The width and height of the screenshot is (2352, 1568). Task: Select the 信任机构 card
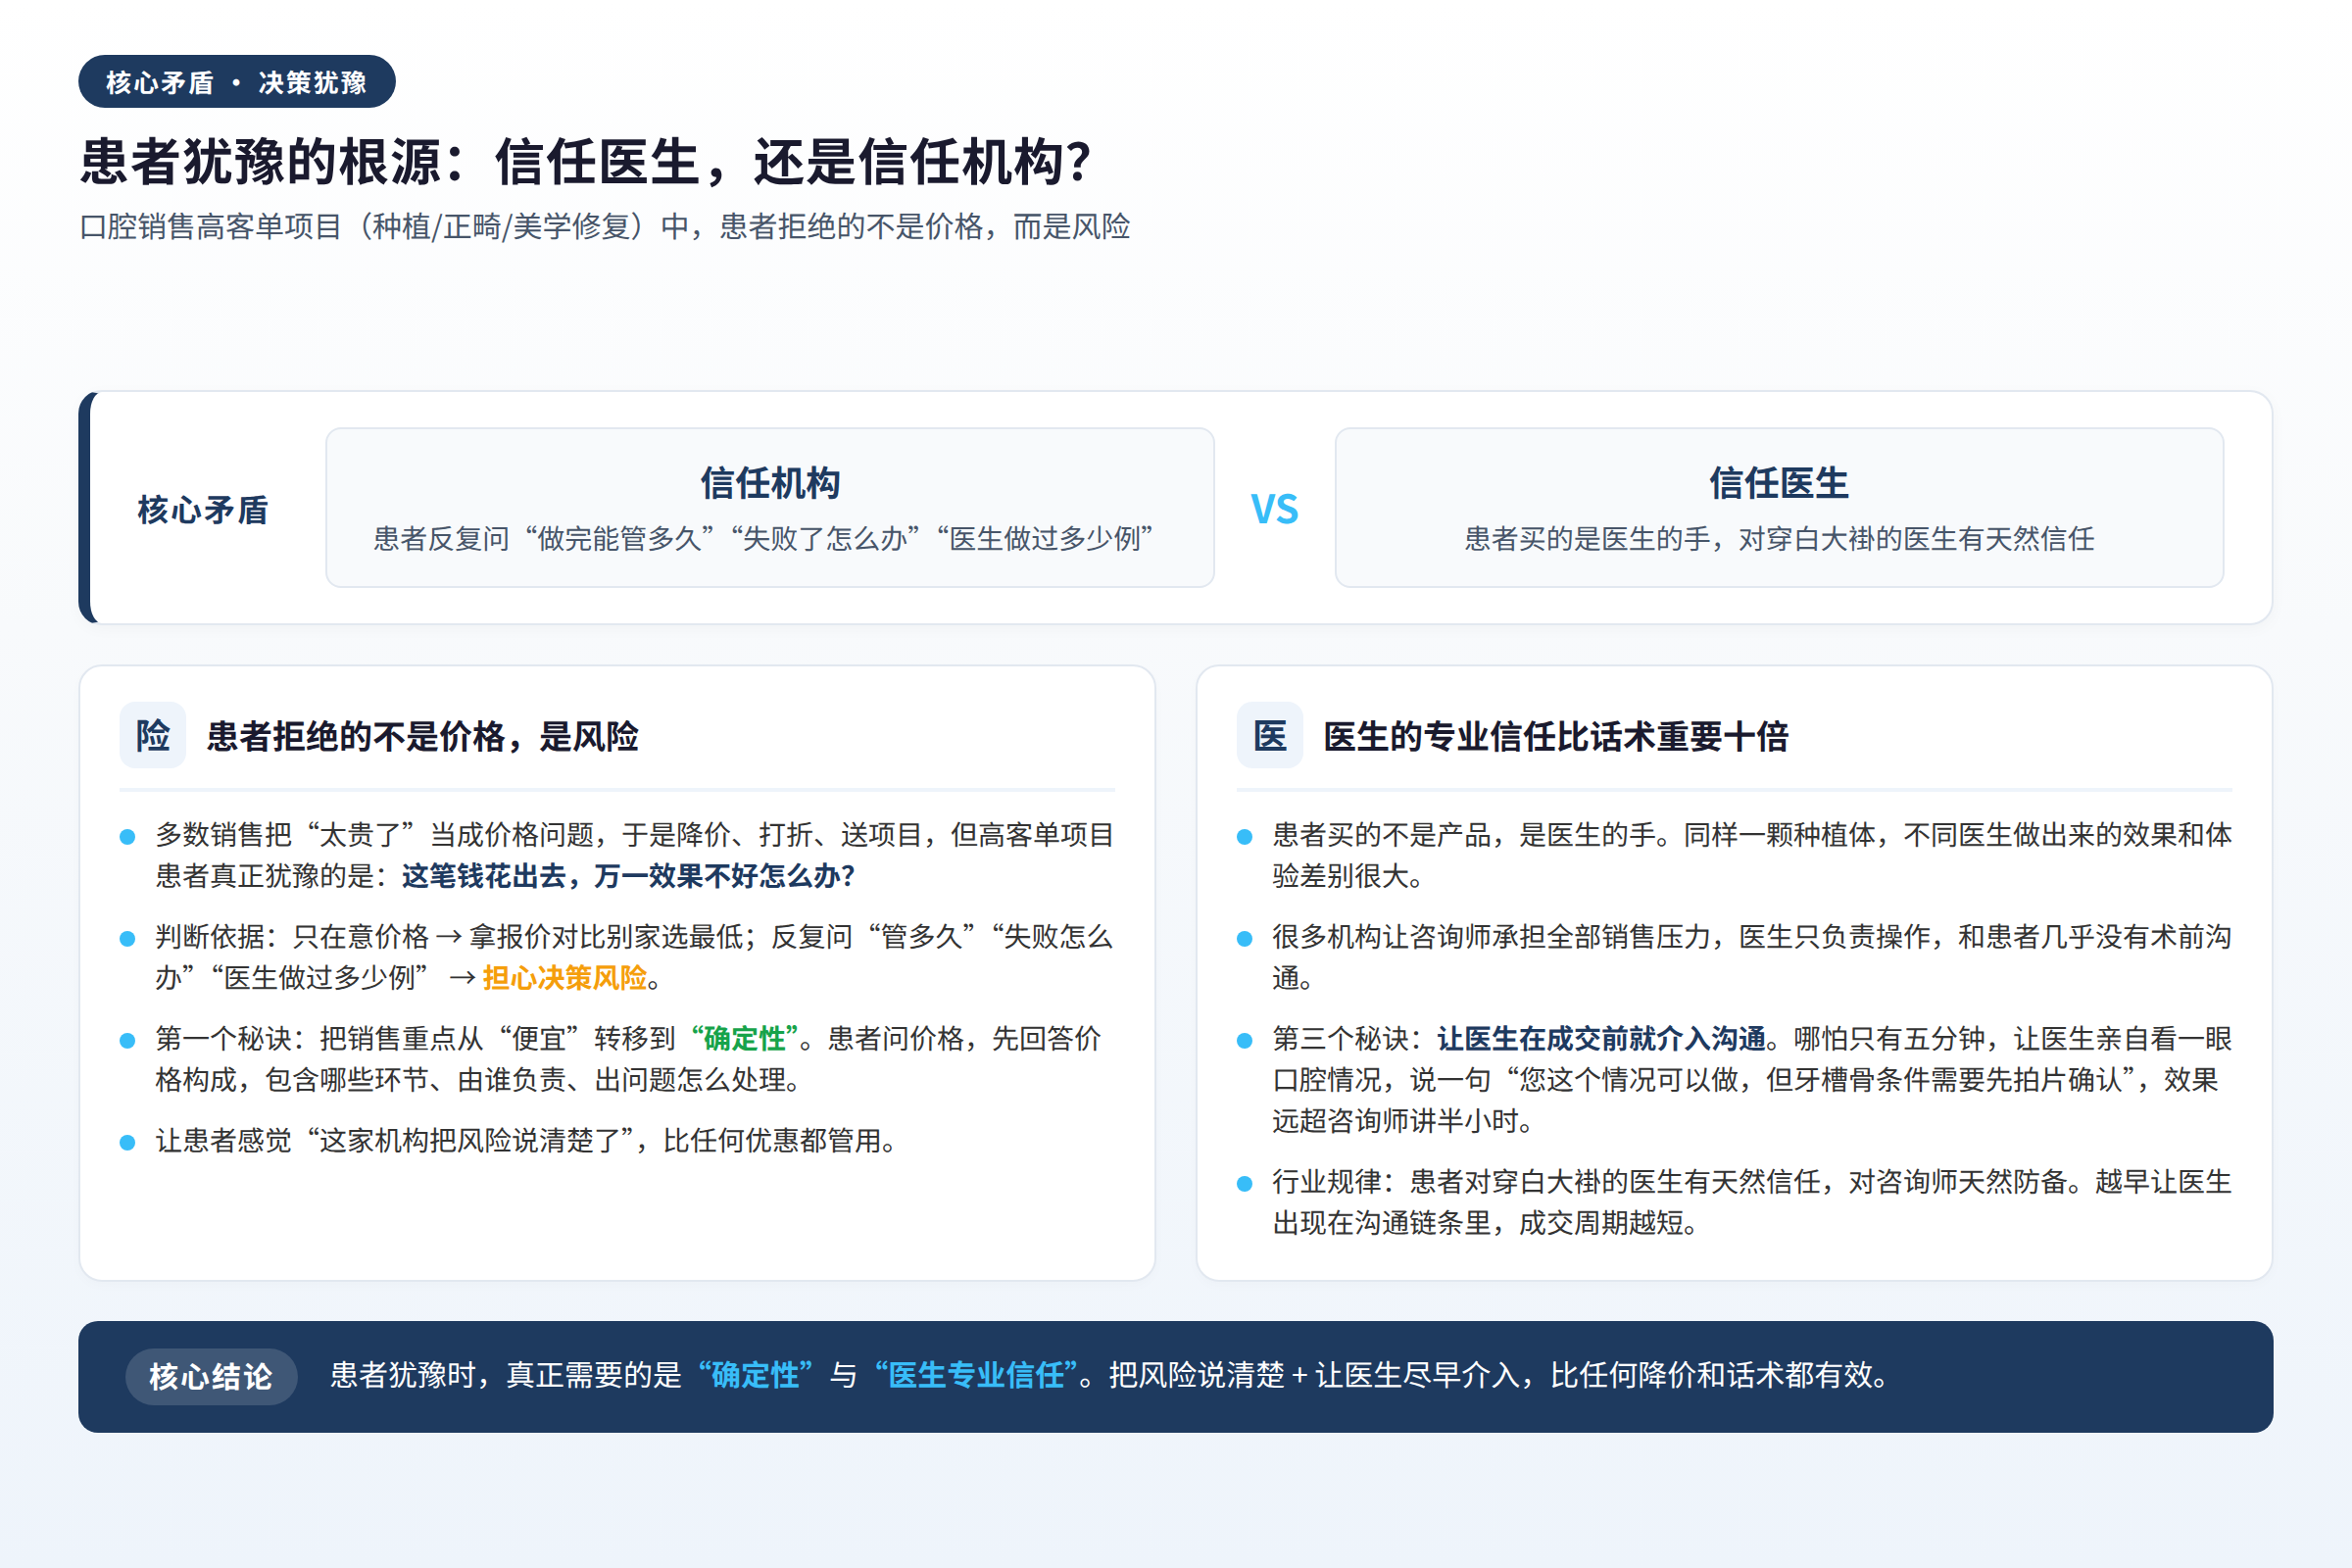(x=770, y=508)
